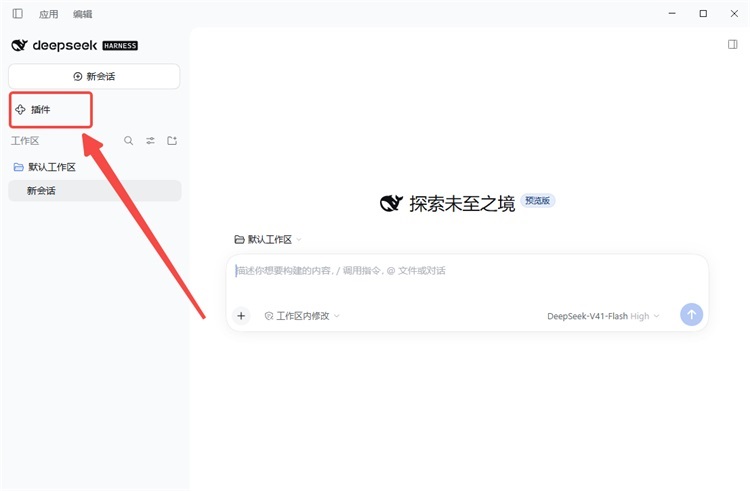Maximize the application window

click(x=703, y=13)
